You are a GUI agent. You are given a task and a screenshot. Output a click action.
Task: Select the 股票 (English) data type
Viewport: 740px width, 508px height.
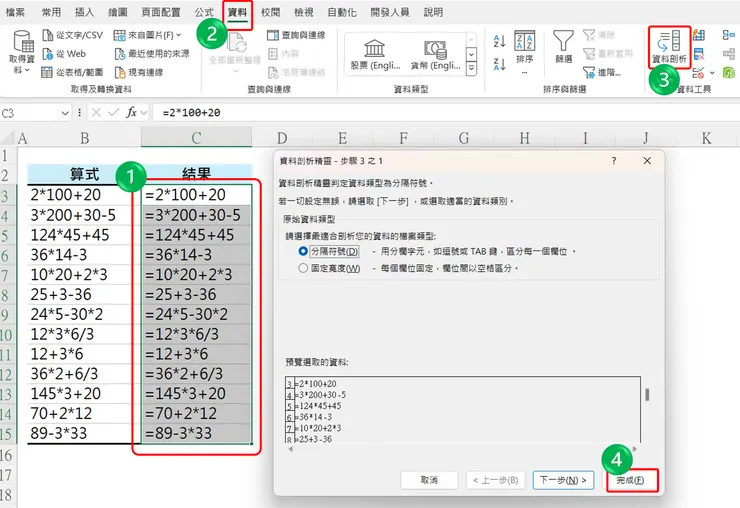pos(375,55)
